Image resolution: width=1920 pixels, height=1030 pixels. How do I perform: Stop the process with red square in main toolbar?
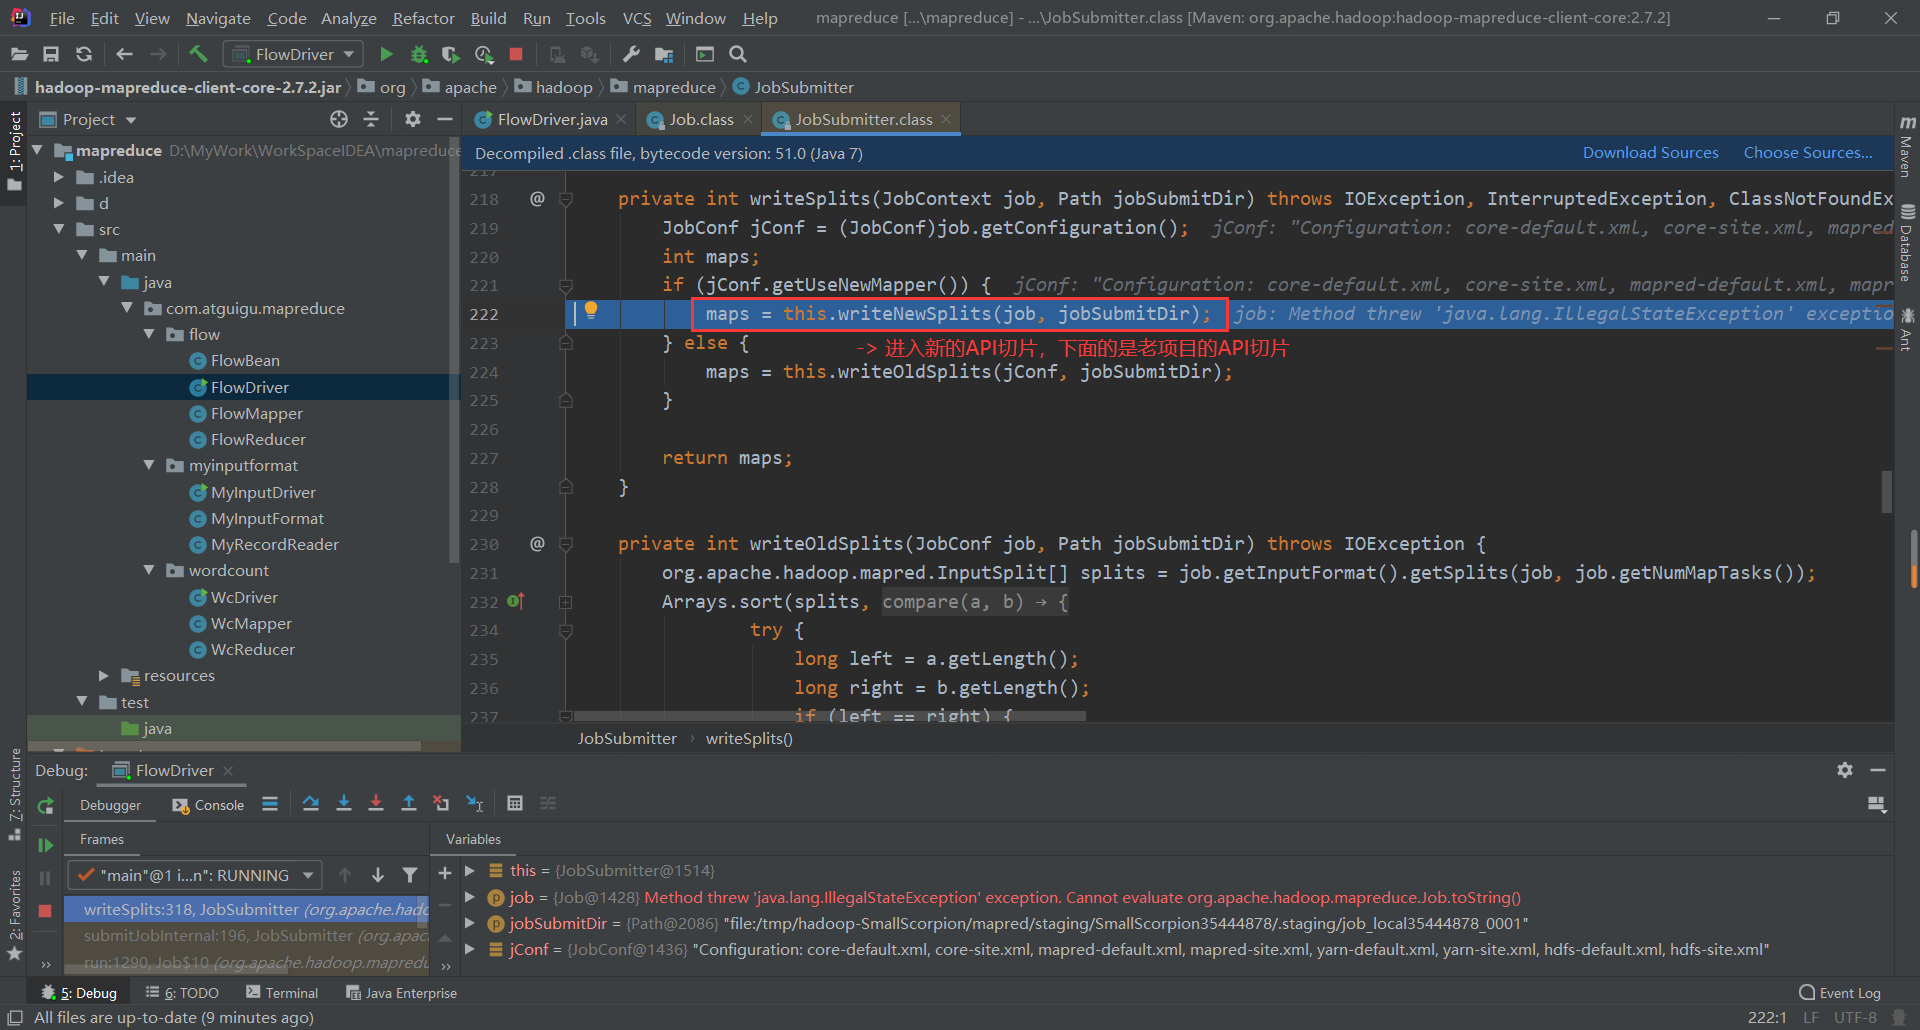click(516, 54)
